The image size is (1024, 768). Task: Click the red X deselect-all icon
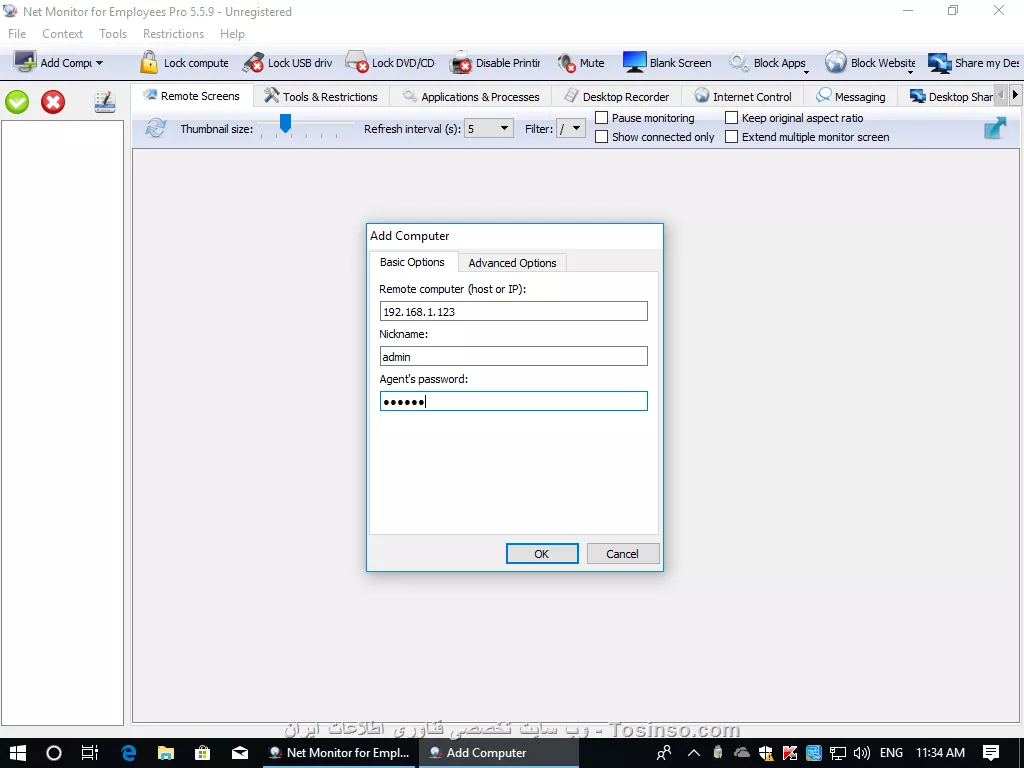[53, 102]
